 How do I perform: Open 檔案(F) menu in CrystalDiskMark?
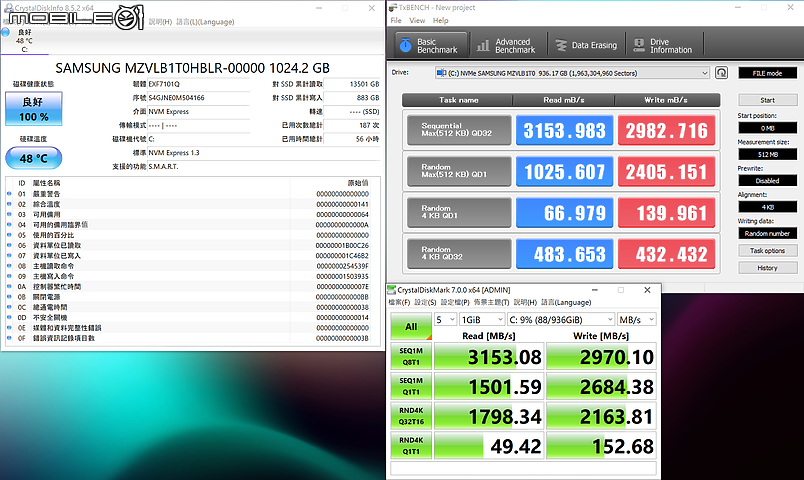click(x=399, y=303)
